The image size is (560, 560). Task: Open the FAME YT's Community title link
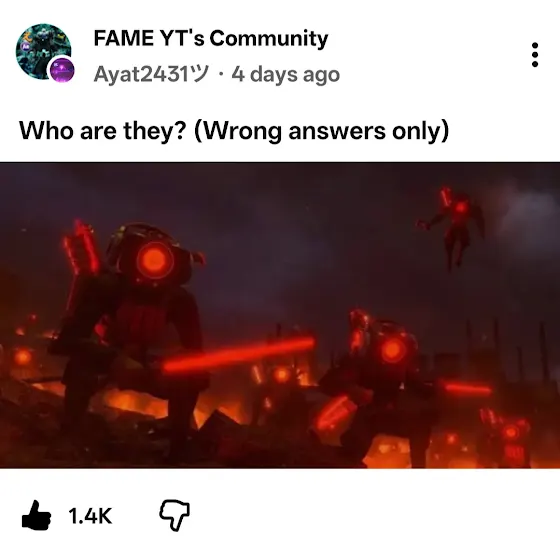coord(211,38)
